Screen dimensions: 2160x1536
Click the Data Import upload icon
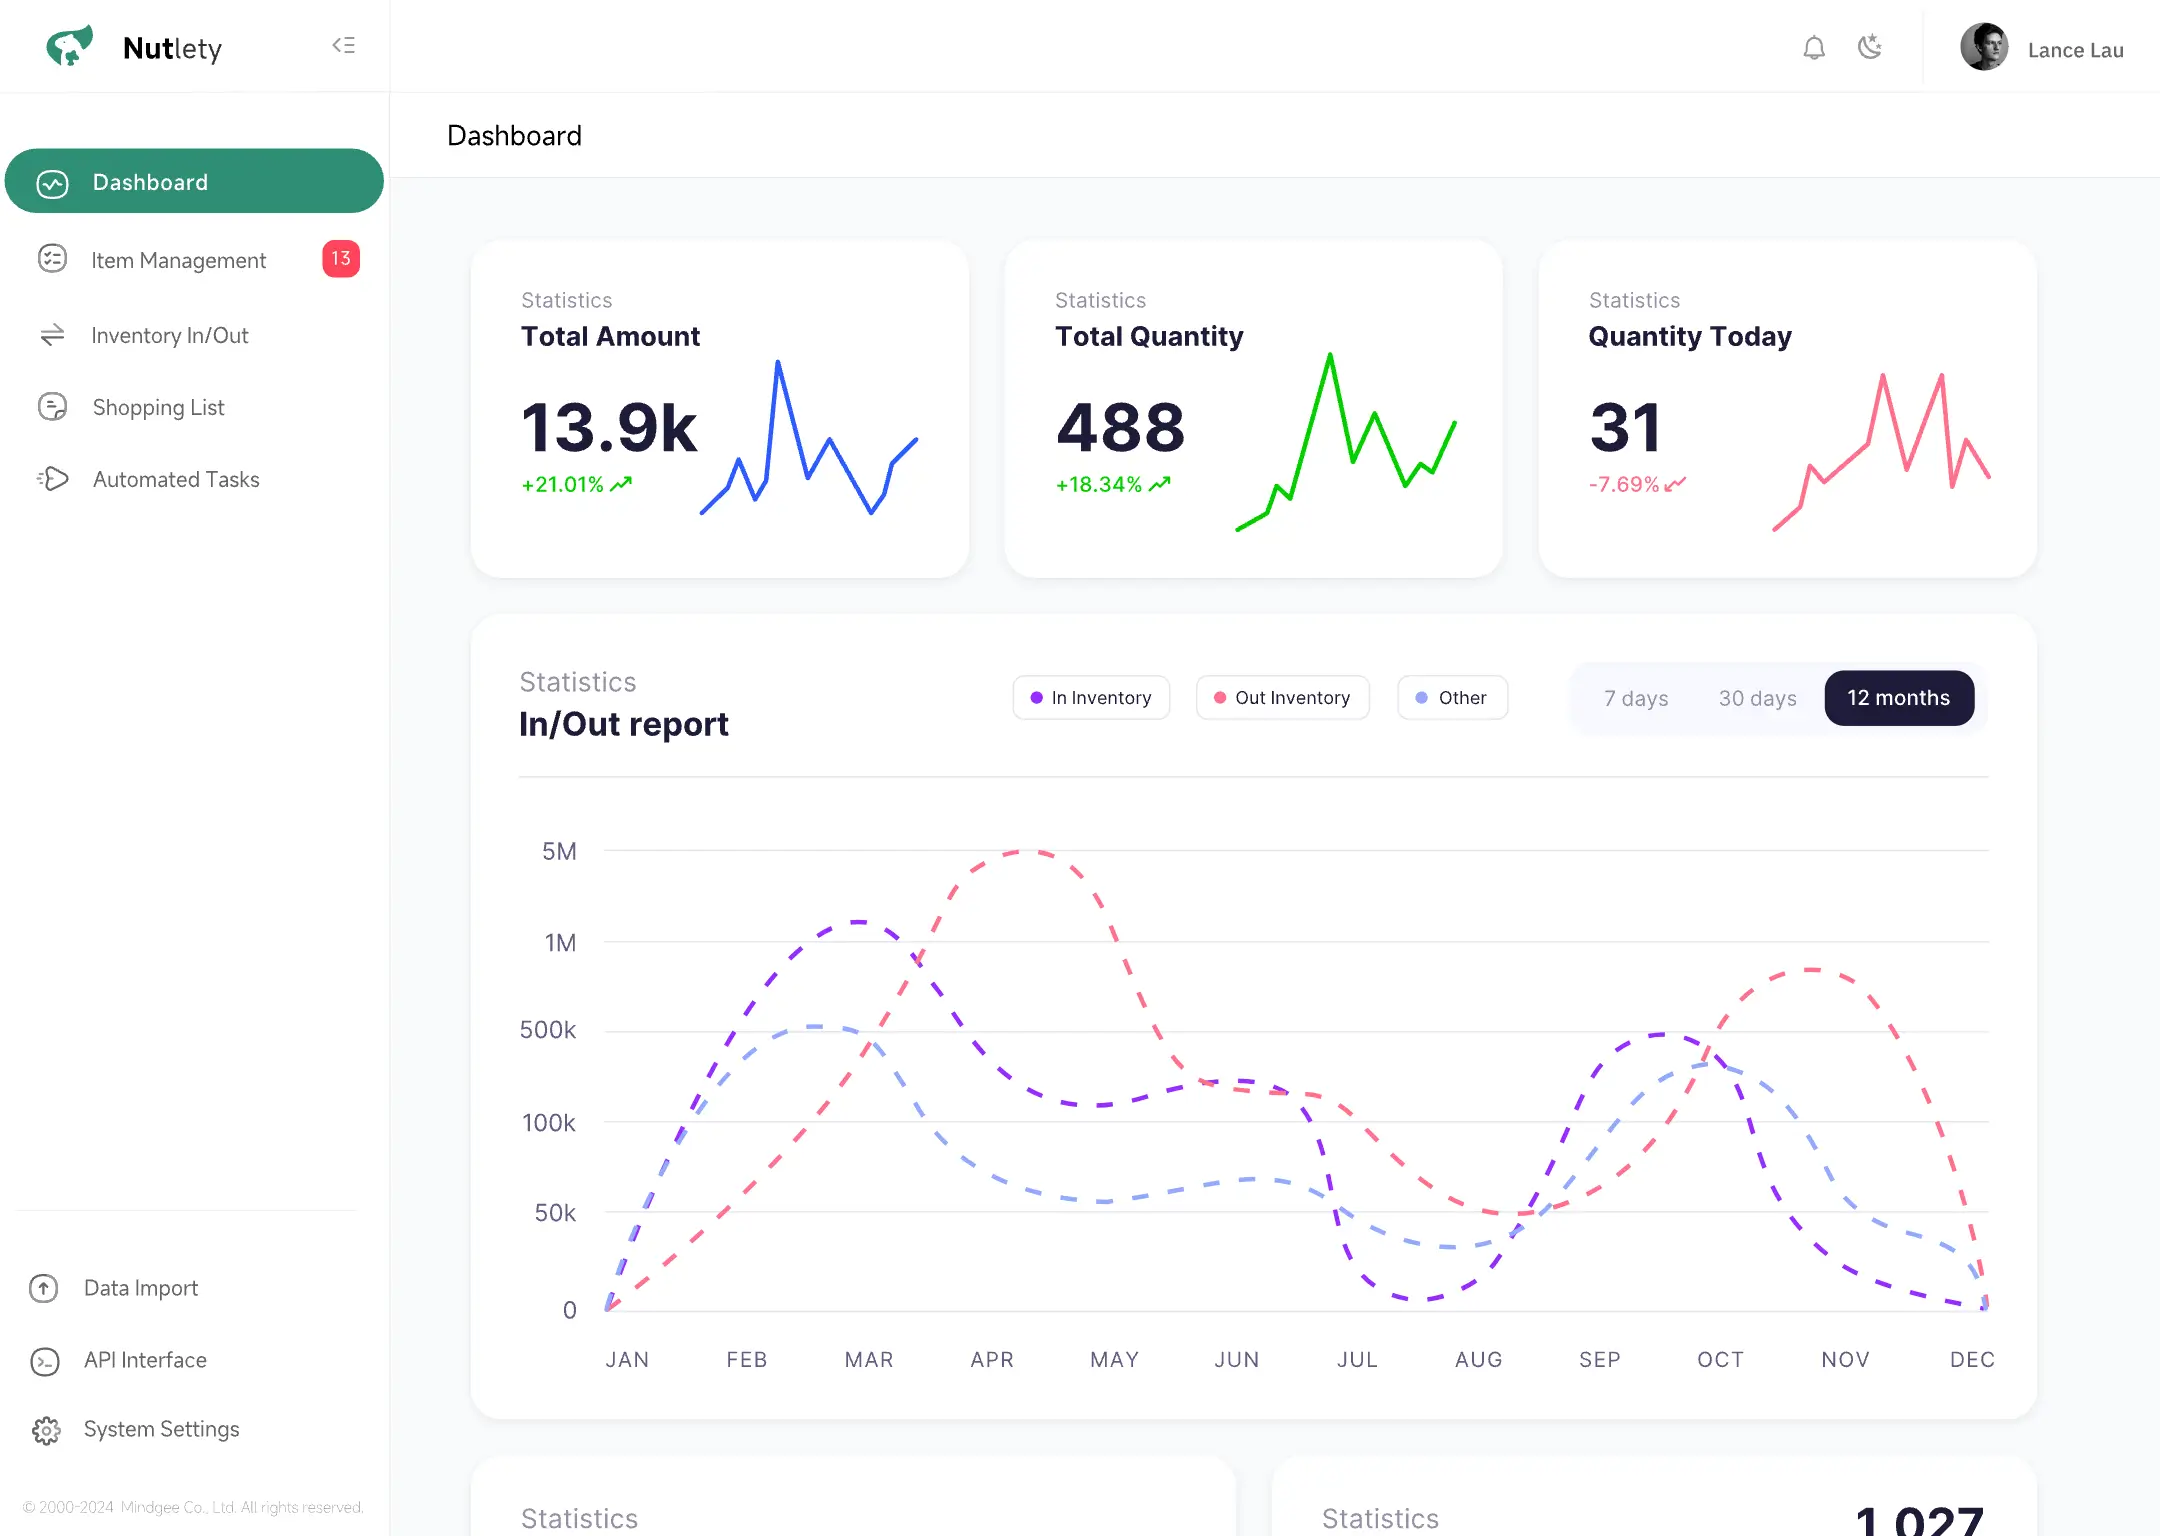click(x=44, y=1288)
